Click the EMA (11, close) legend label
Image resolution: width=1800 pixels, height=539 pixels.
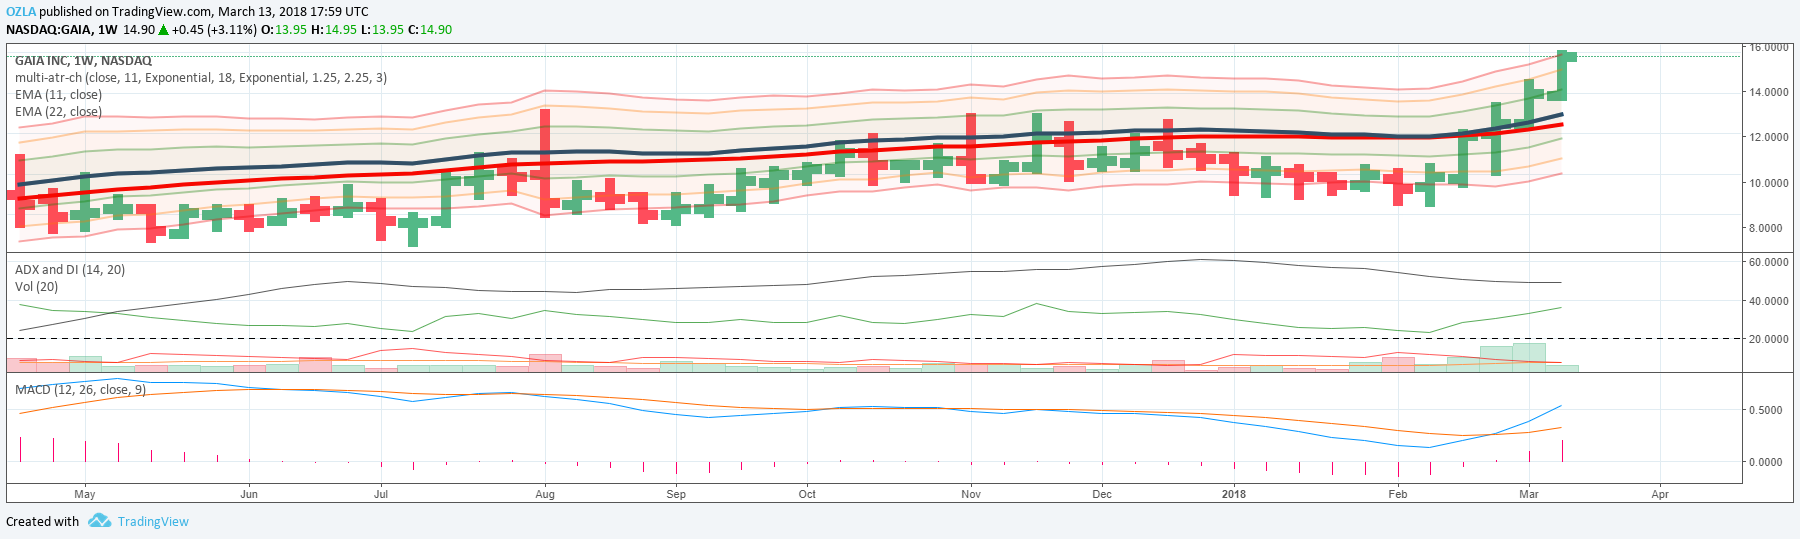point(58,95)
